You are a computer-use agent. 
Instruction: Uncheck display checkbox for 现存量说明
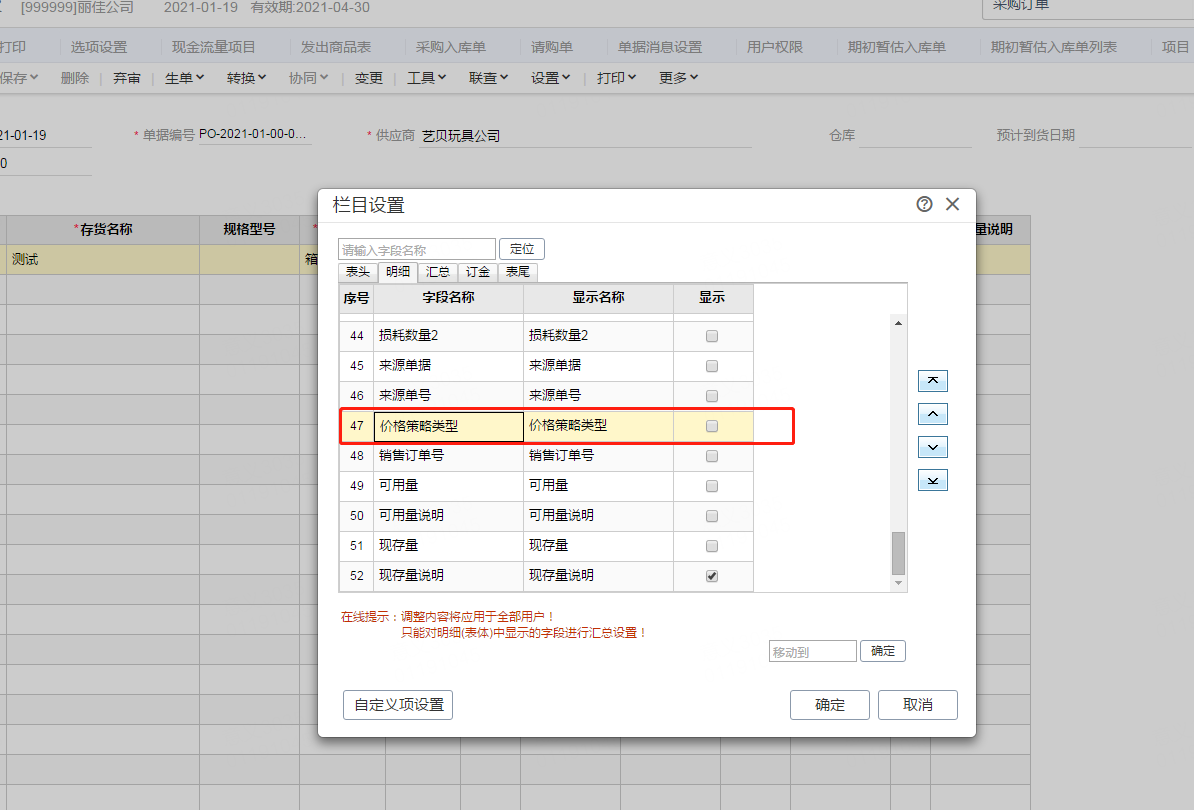712,576
